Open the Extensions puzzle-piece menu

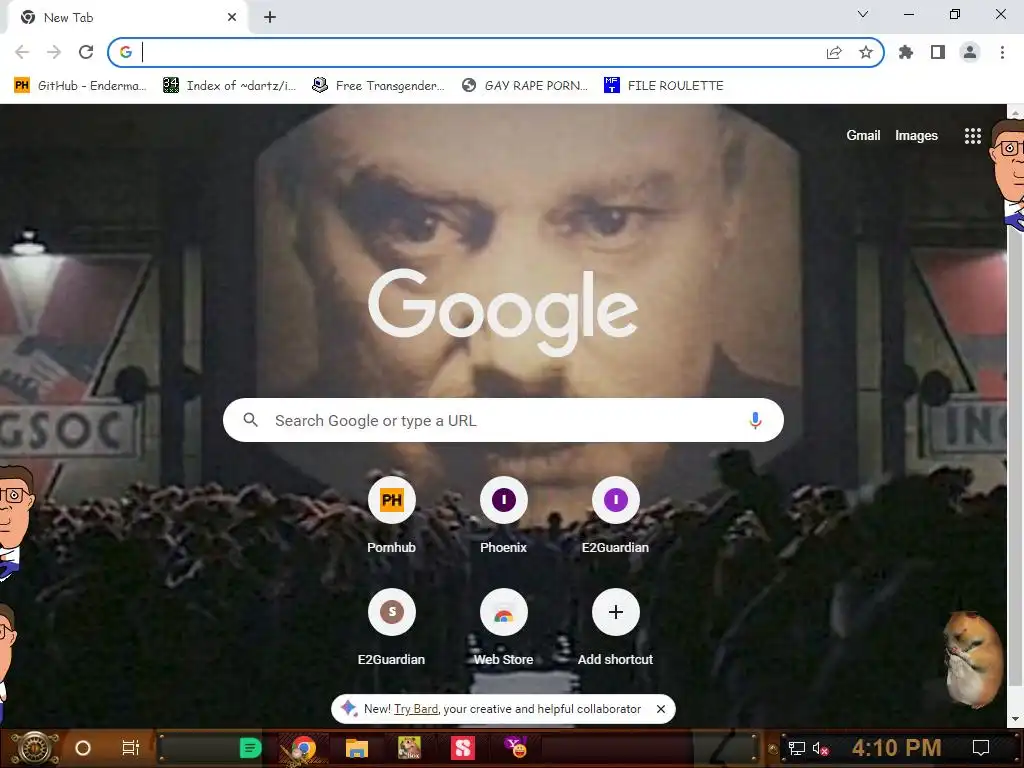[x=906, y=52]
